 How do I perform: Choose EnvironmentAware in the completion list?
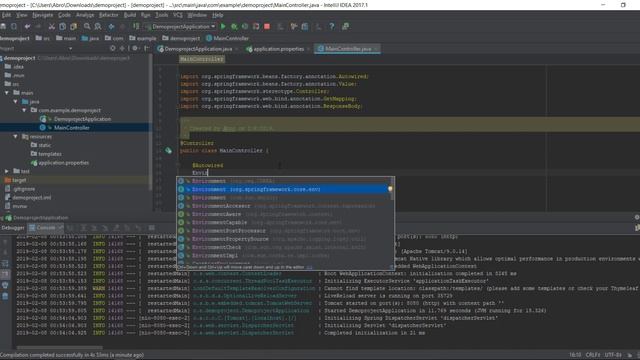284,214
